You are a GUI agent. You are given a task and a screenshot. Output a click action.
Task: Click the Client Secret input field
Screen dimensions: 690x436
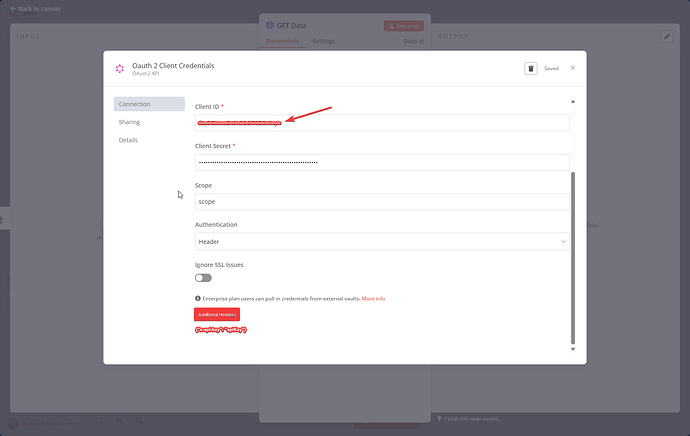pos(382,162)
